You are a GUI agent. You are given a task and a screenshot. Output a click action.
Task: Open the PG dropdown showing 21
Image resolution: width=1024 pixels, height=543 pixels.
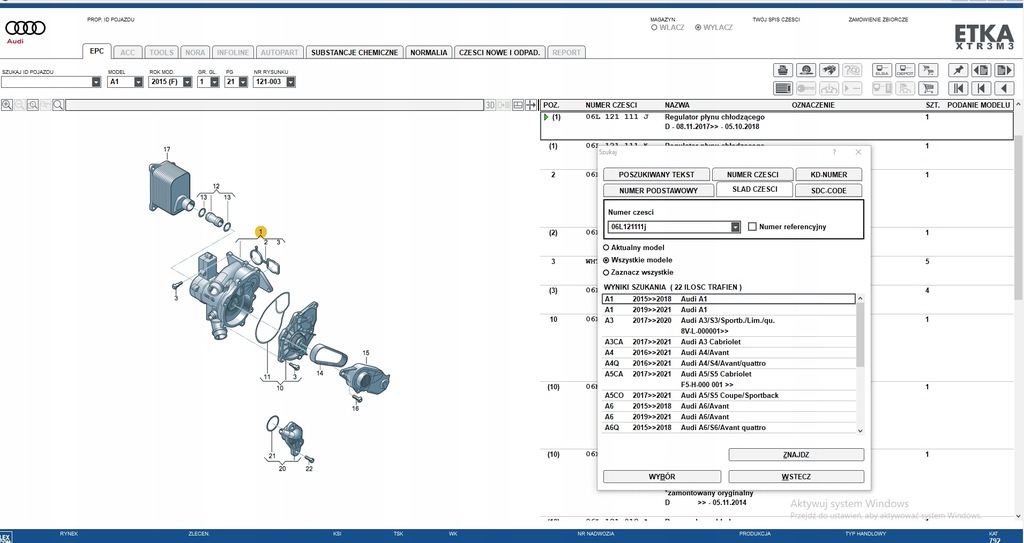[243, 82]
